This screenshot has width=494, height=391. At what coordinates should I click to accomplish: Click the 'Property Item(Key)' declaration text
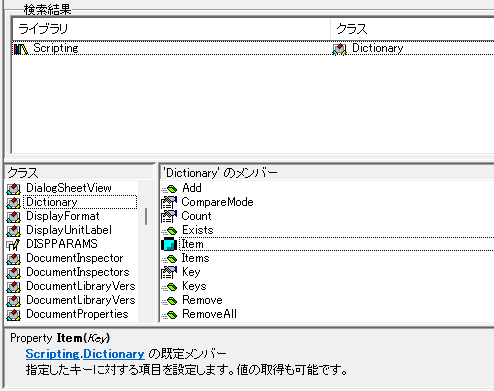[60, 338]
